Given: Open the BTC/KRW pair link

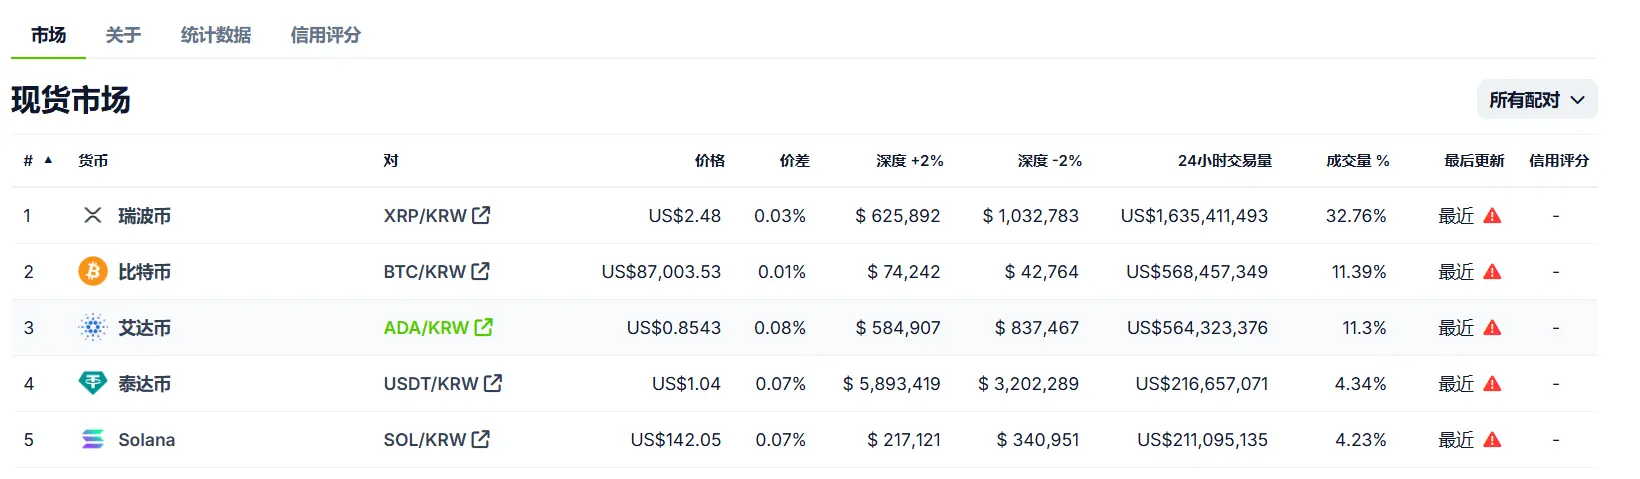Looking at the screenshot, I should point(425,271).
